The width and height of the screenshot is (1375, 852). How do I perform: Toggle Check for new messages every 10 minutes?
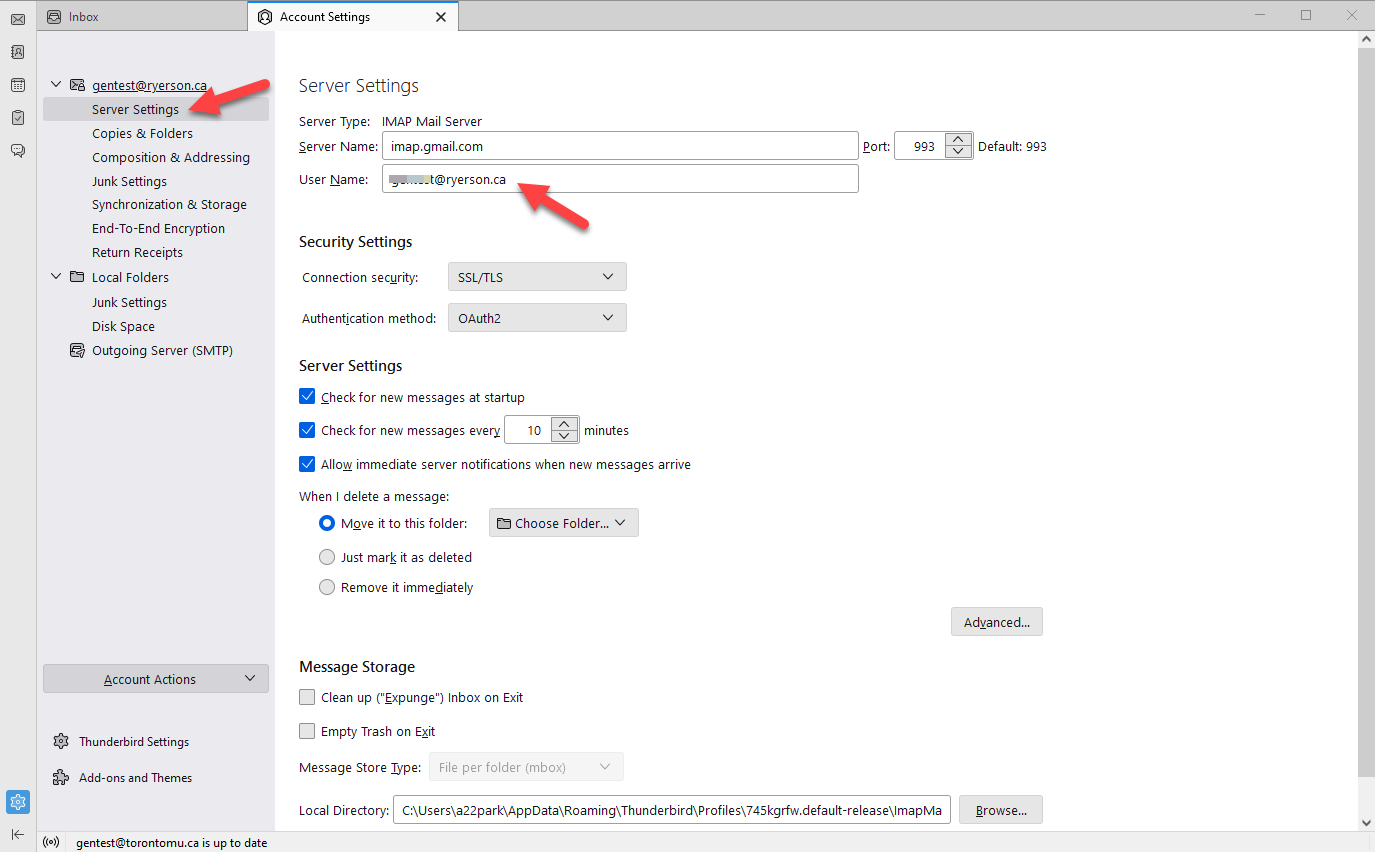tap(307, 430)
